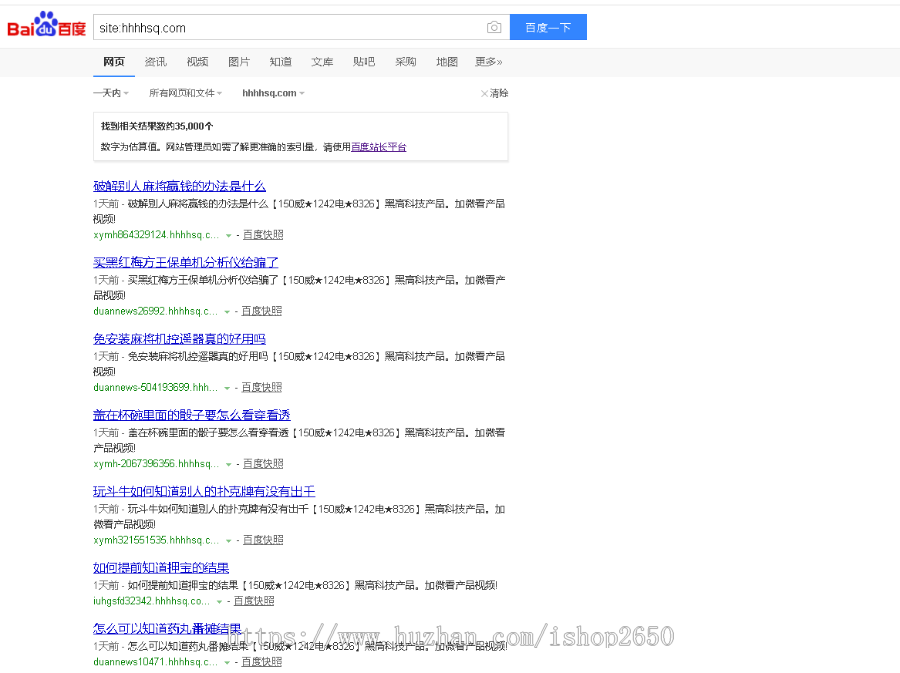Open result 免安装麻将机控遥器真的好用吗
Viewport: 900px width, 673px height.
[179, 339]
